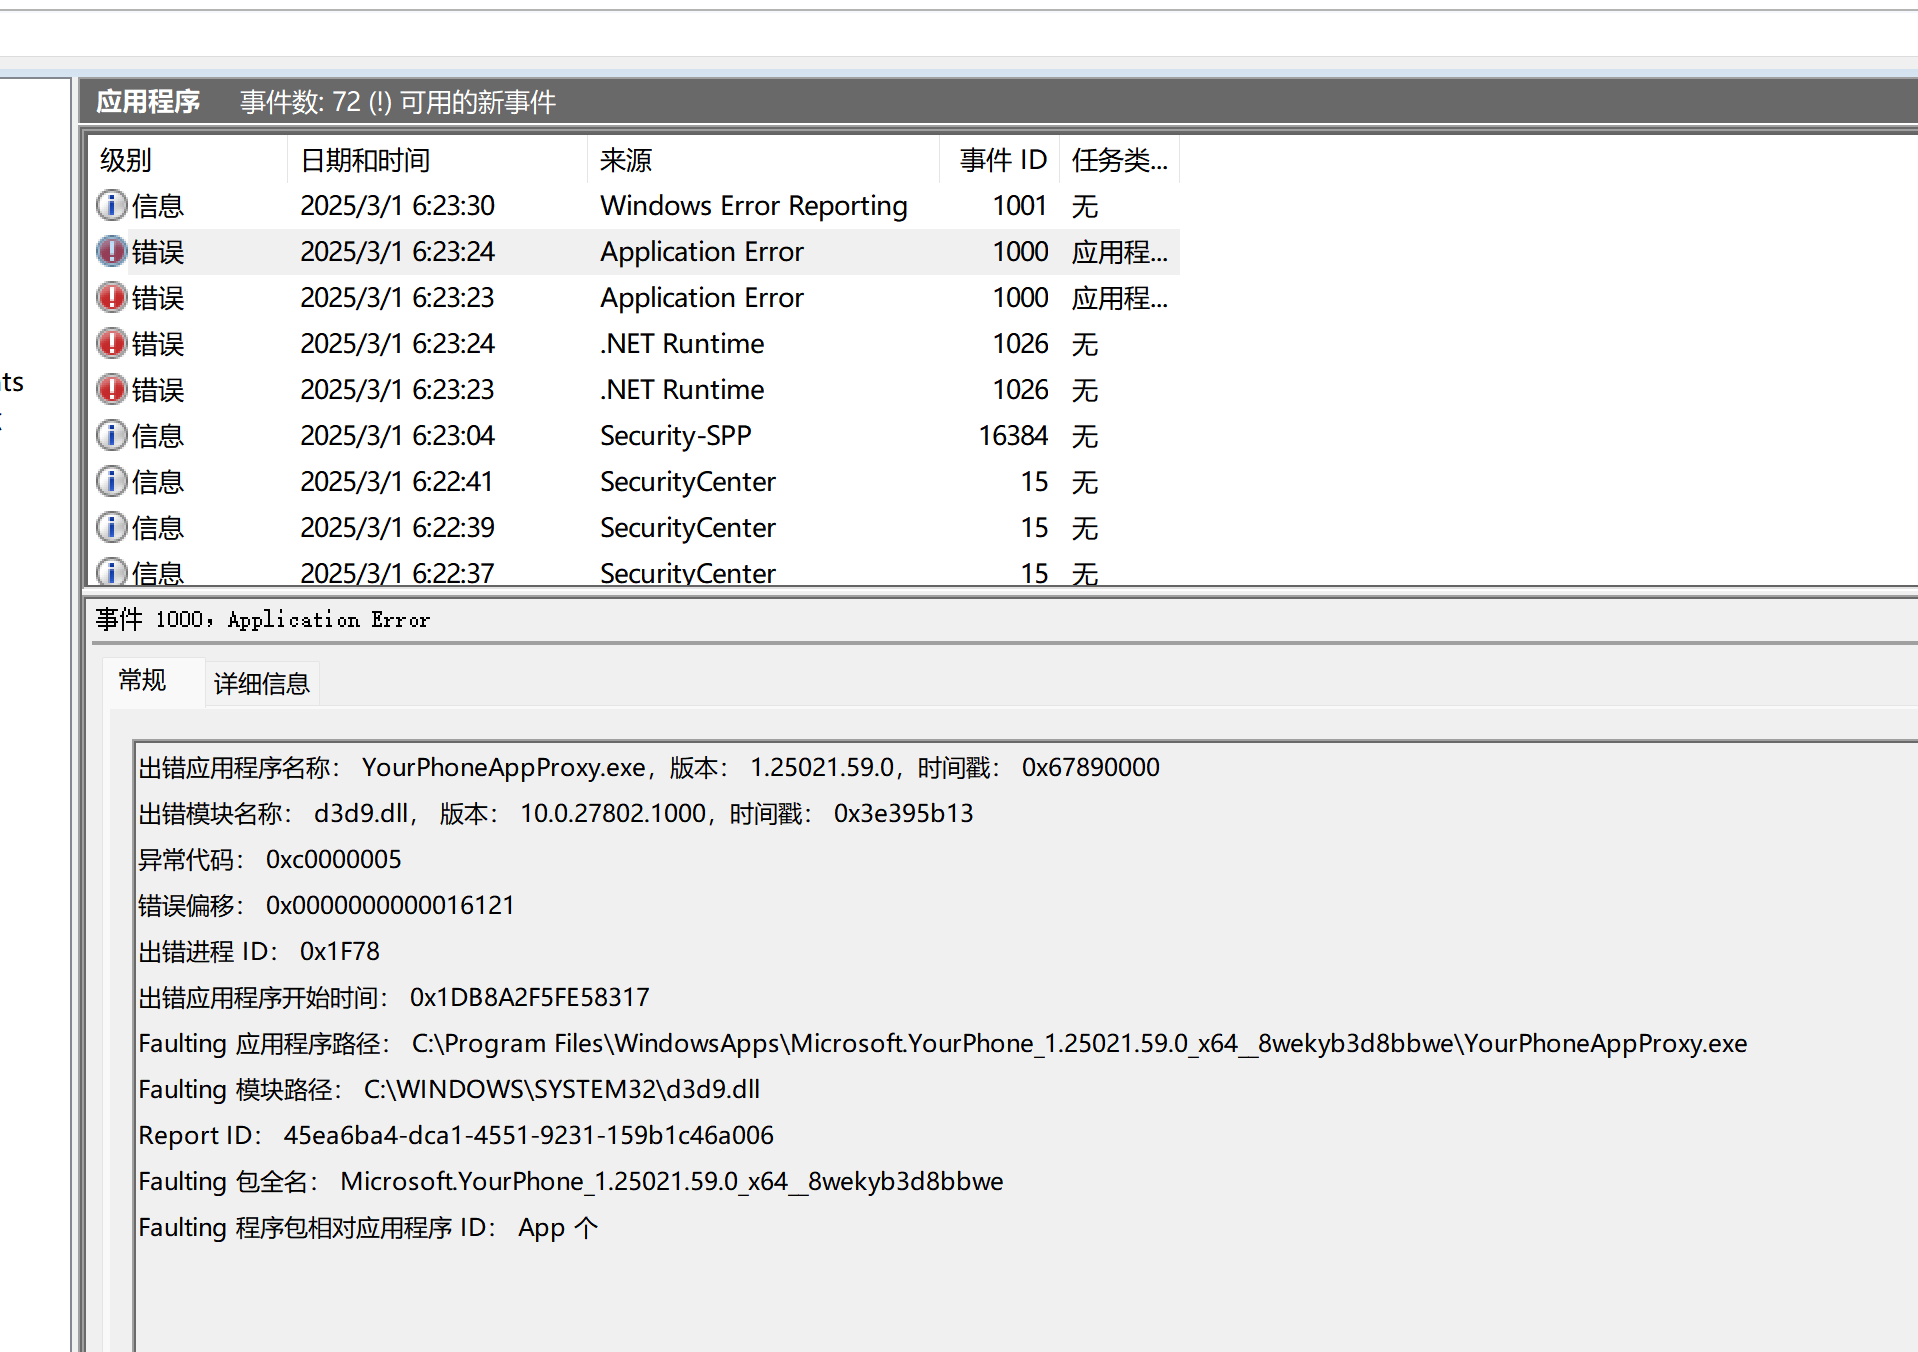Click the info icon on the SecurityCenter 6:22:41 event
This screenshot has height=1352, width=1918.
[x=111, y=481]
